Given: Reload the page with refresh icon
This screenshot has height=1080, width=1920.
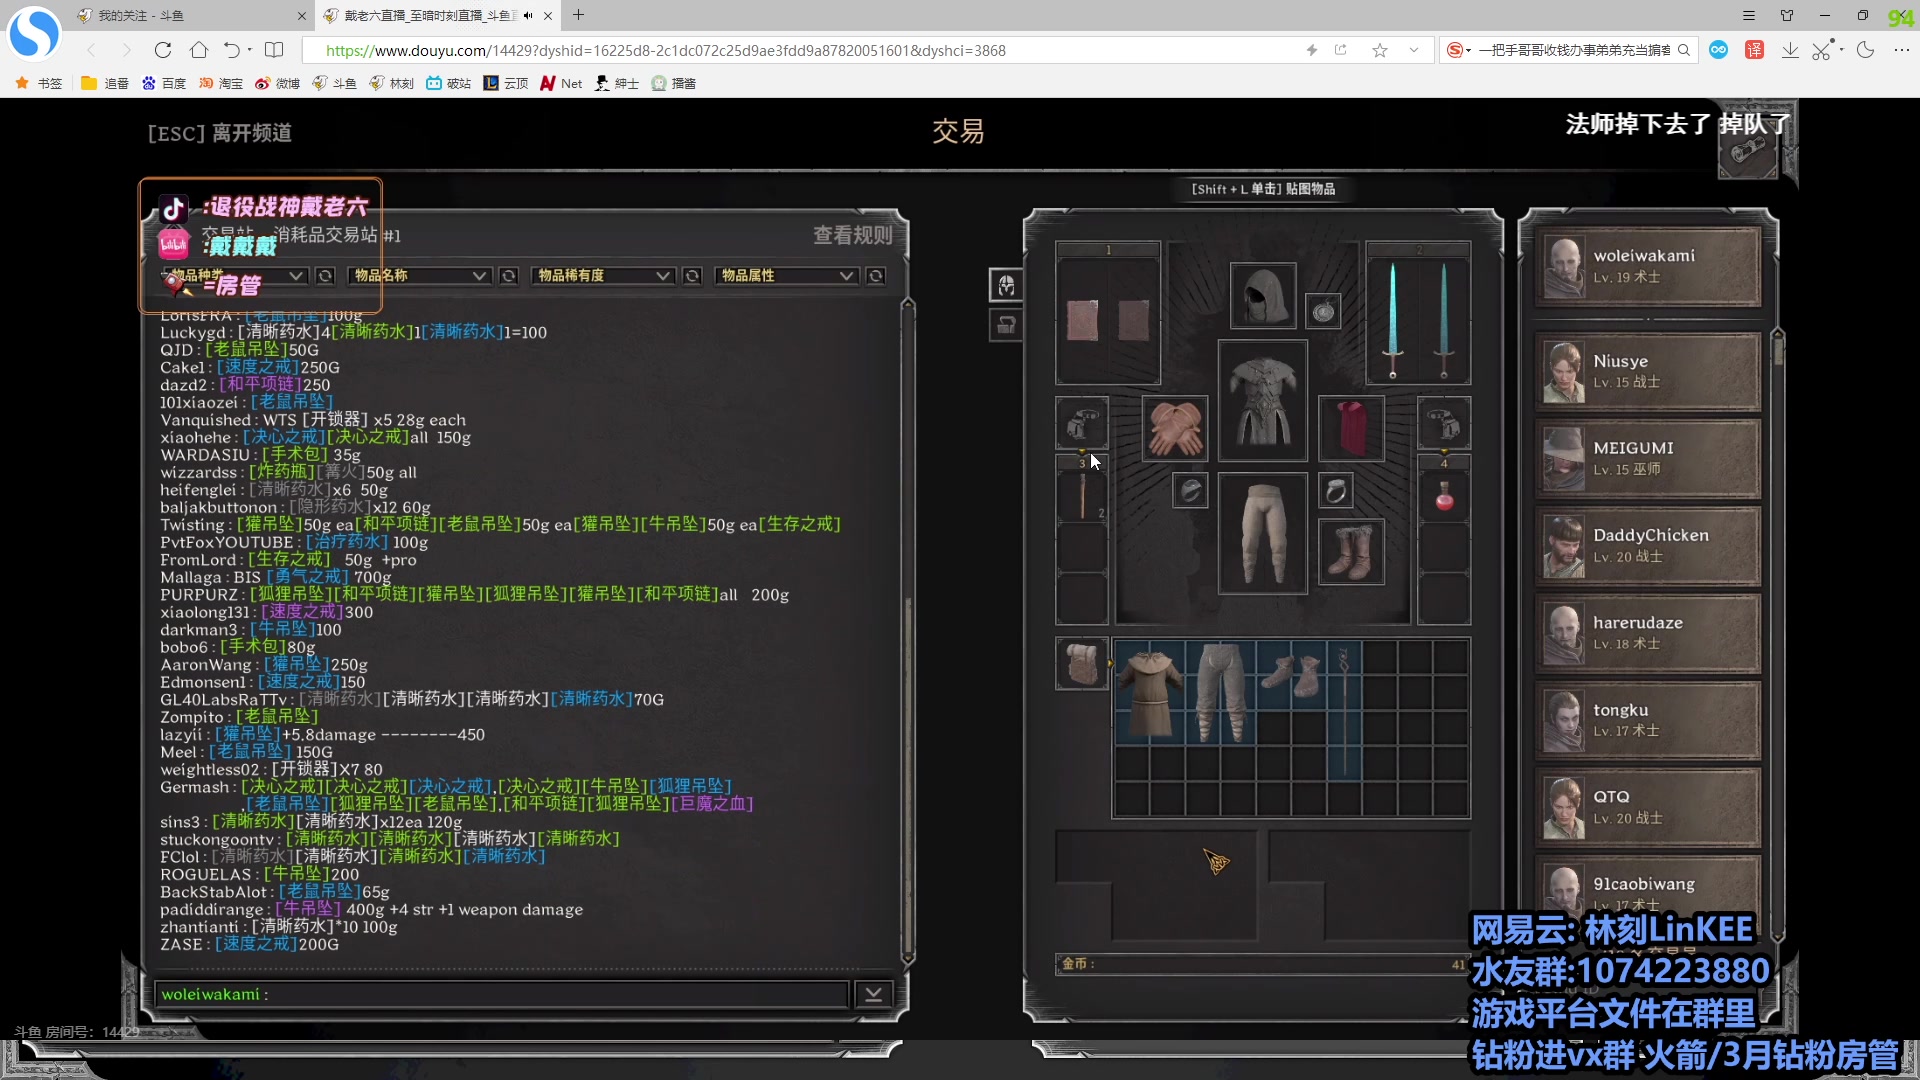Looking at the screenshot, I should click(163, 50).
